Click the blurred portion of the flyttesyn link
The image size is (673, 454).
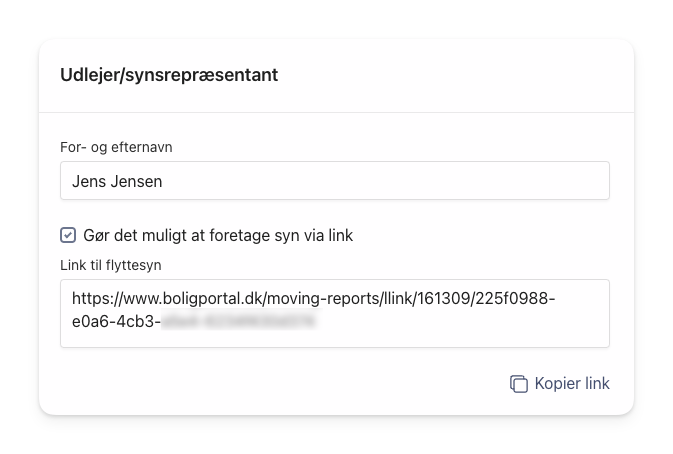click(x=239, y=323)
